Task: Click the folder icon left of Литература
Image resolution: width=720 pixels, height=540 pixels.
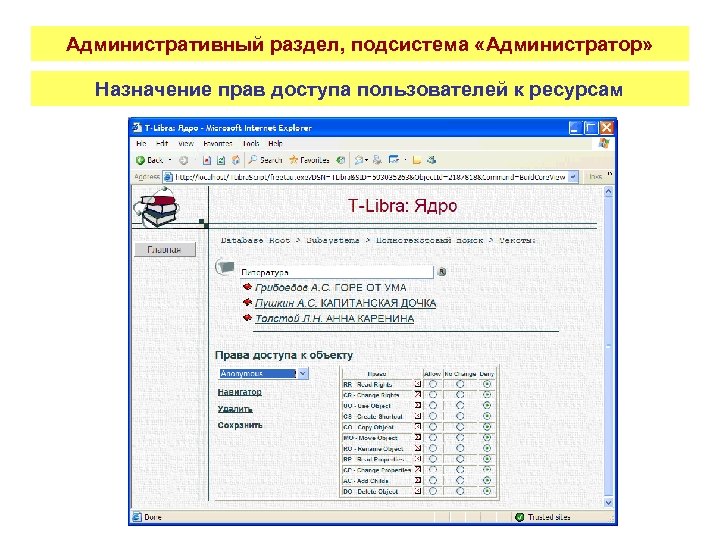Action: (x=225, y=267)
